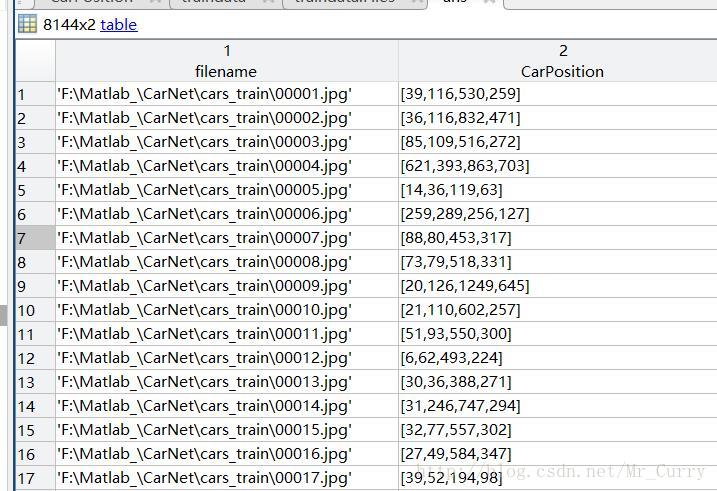Viewport: 717px width, 491px height.
Task: Select row header 6
Action: [36, 214]
